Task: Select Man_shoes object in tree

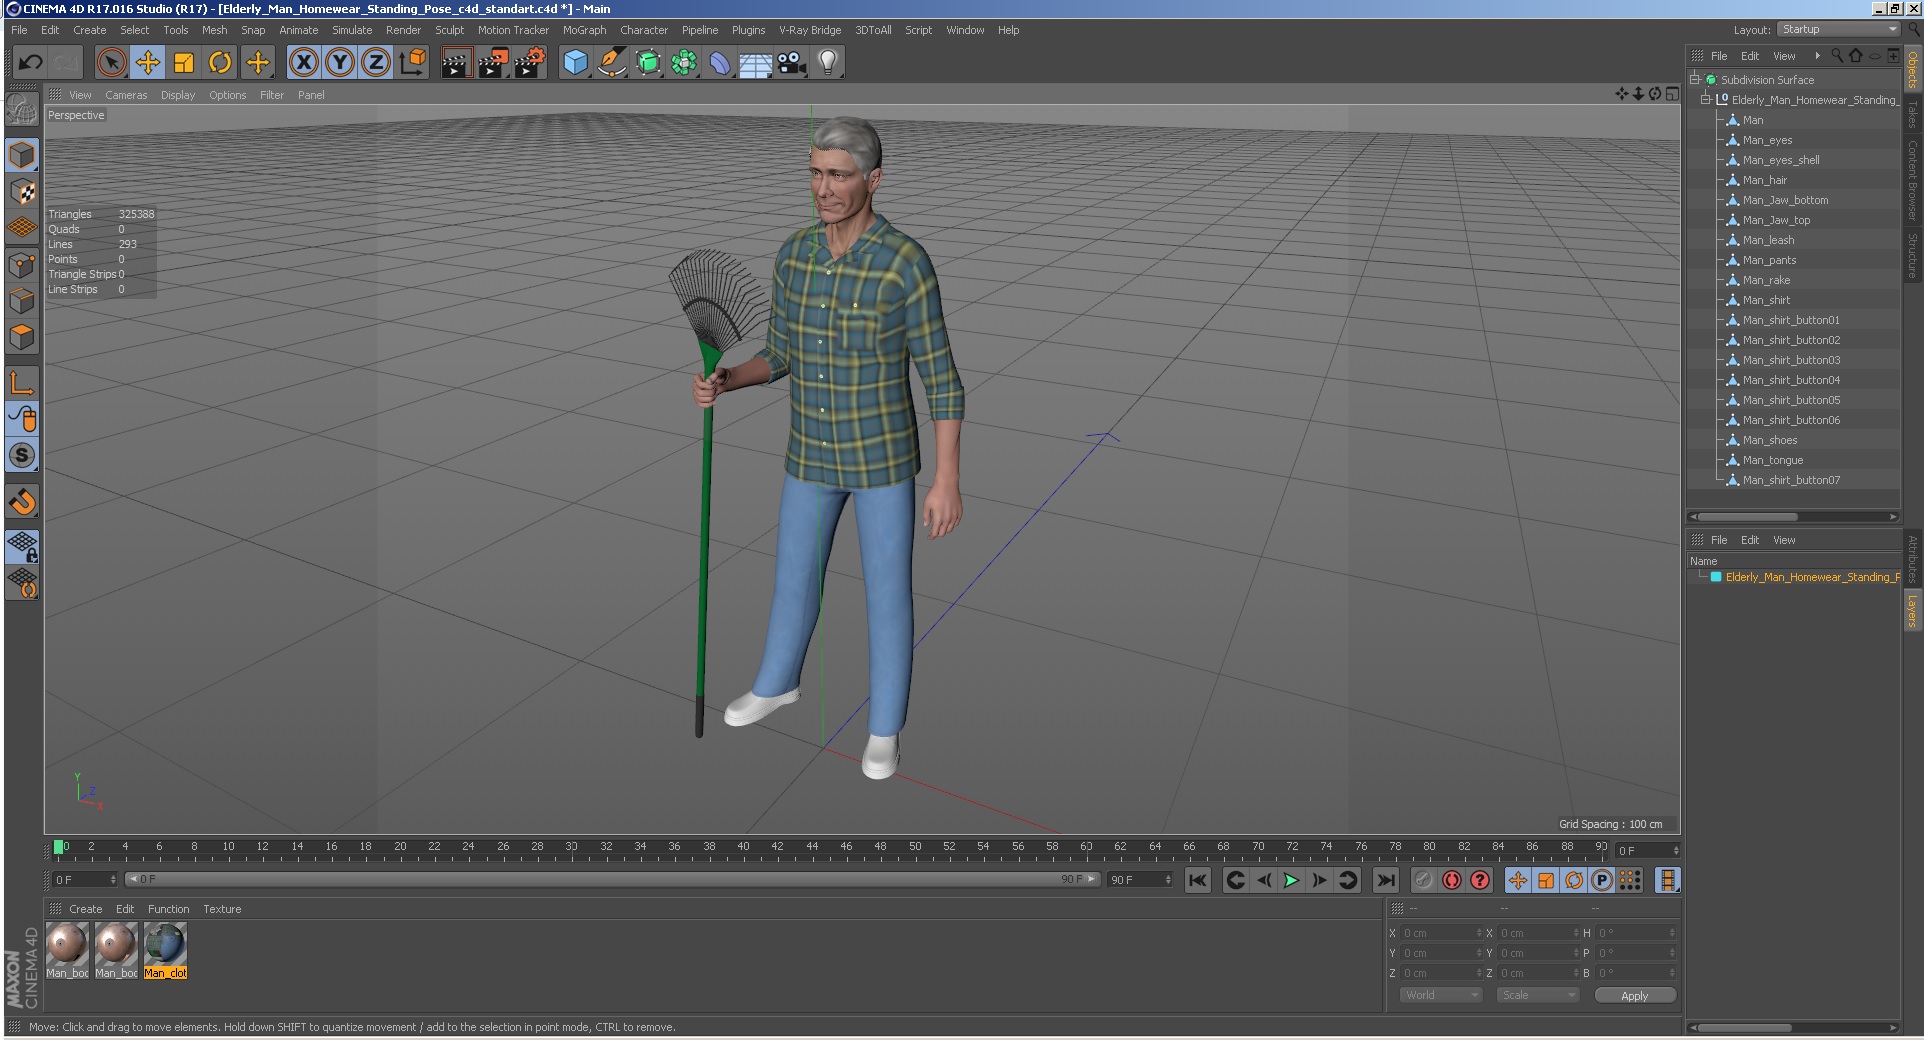Action: pyautogui.click(x=1769, y=440)
